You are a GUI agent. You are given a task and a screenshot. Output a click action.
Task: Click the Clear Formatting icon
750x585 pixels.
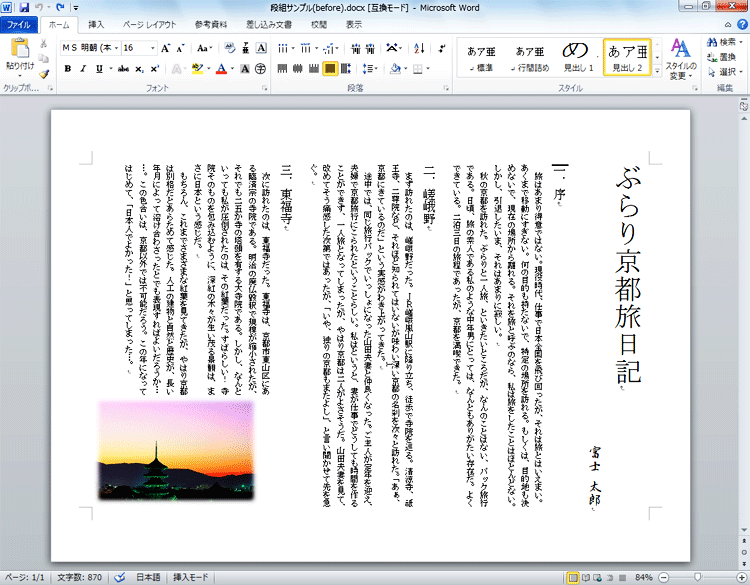pos(230,48)
